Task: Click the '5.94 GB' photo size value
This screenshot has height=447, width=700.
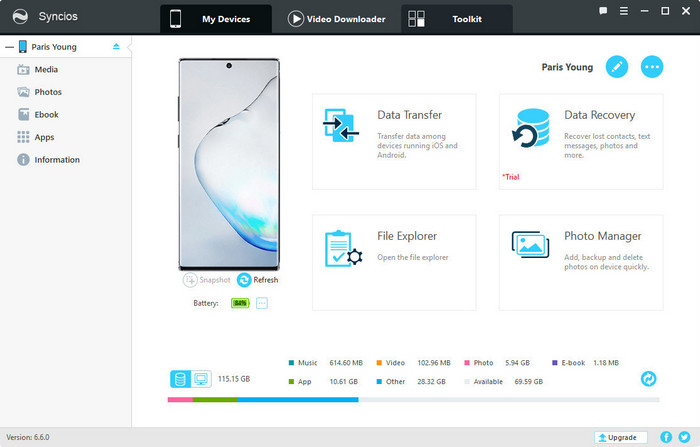Action: tap(517, 363)
